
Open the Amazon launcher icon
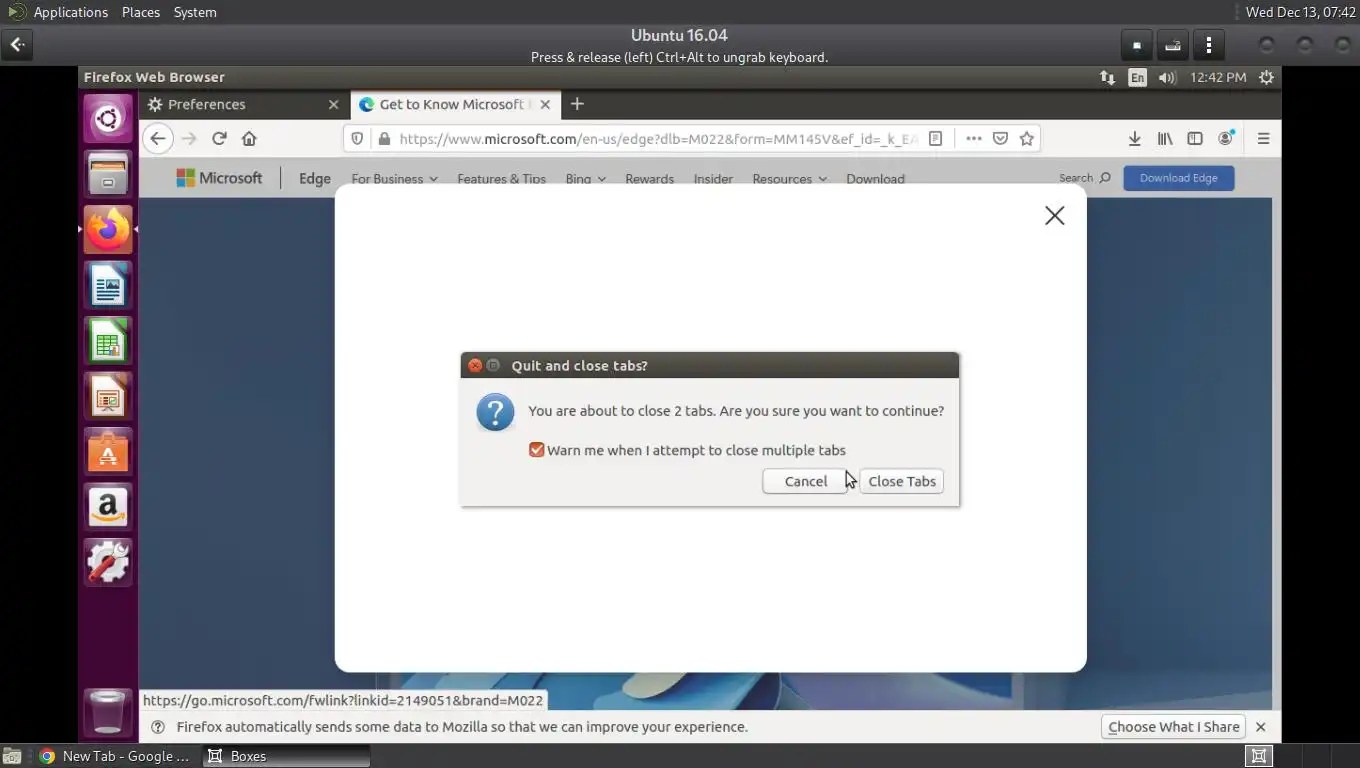pos(108,508)
